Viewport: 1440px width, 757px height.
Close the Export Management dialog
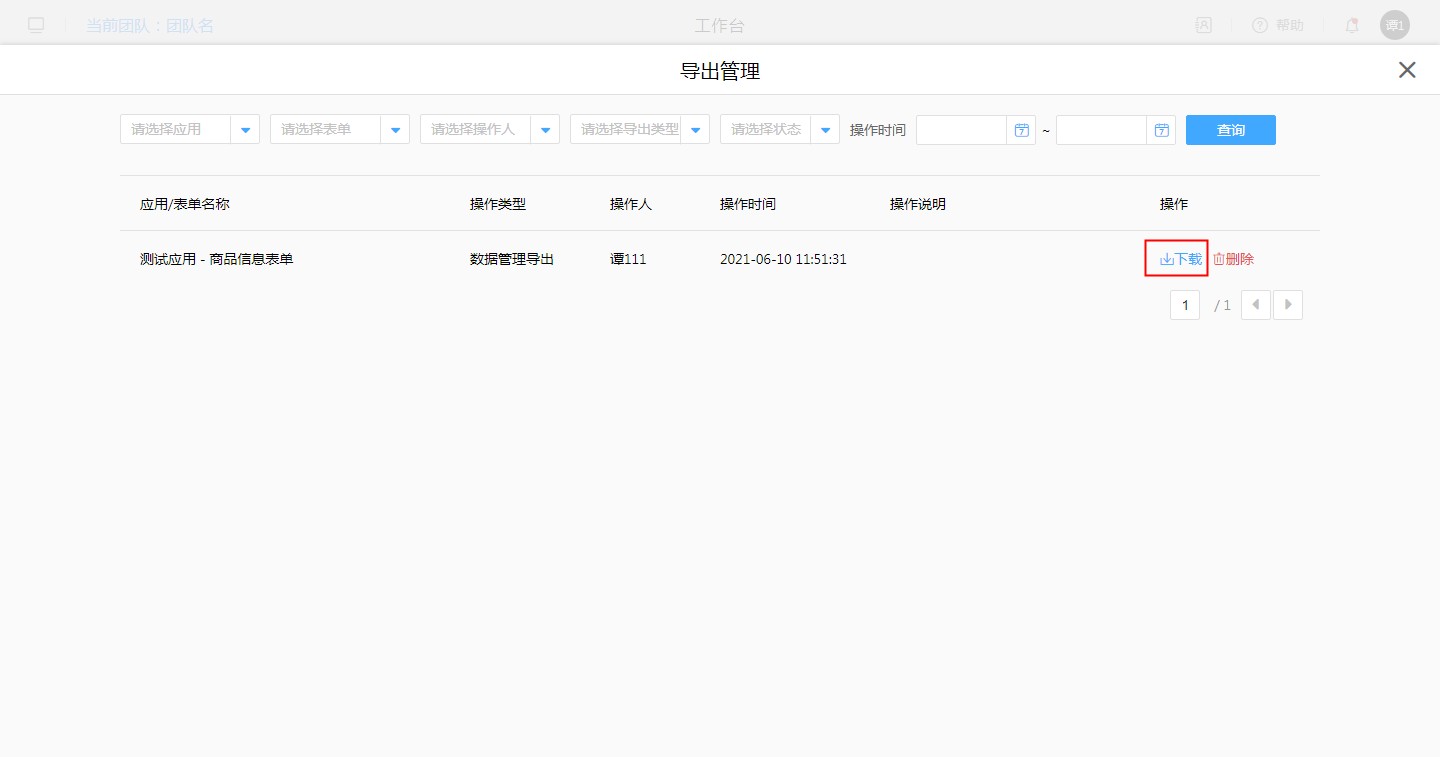pyautogui.click(x=1407, y=70)
